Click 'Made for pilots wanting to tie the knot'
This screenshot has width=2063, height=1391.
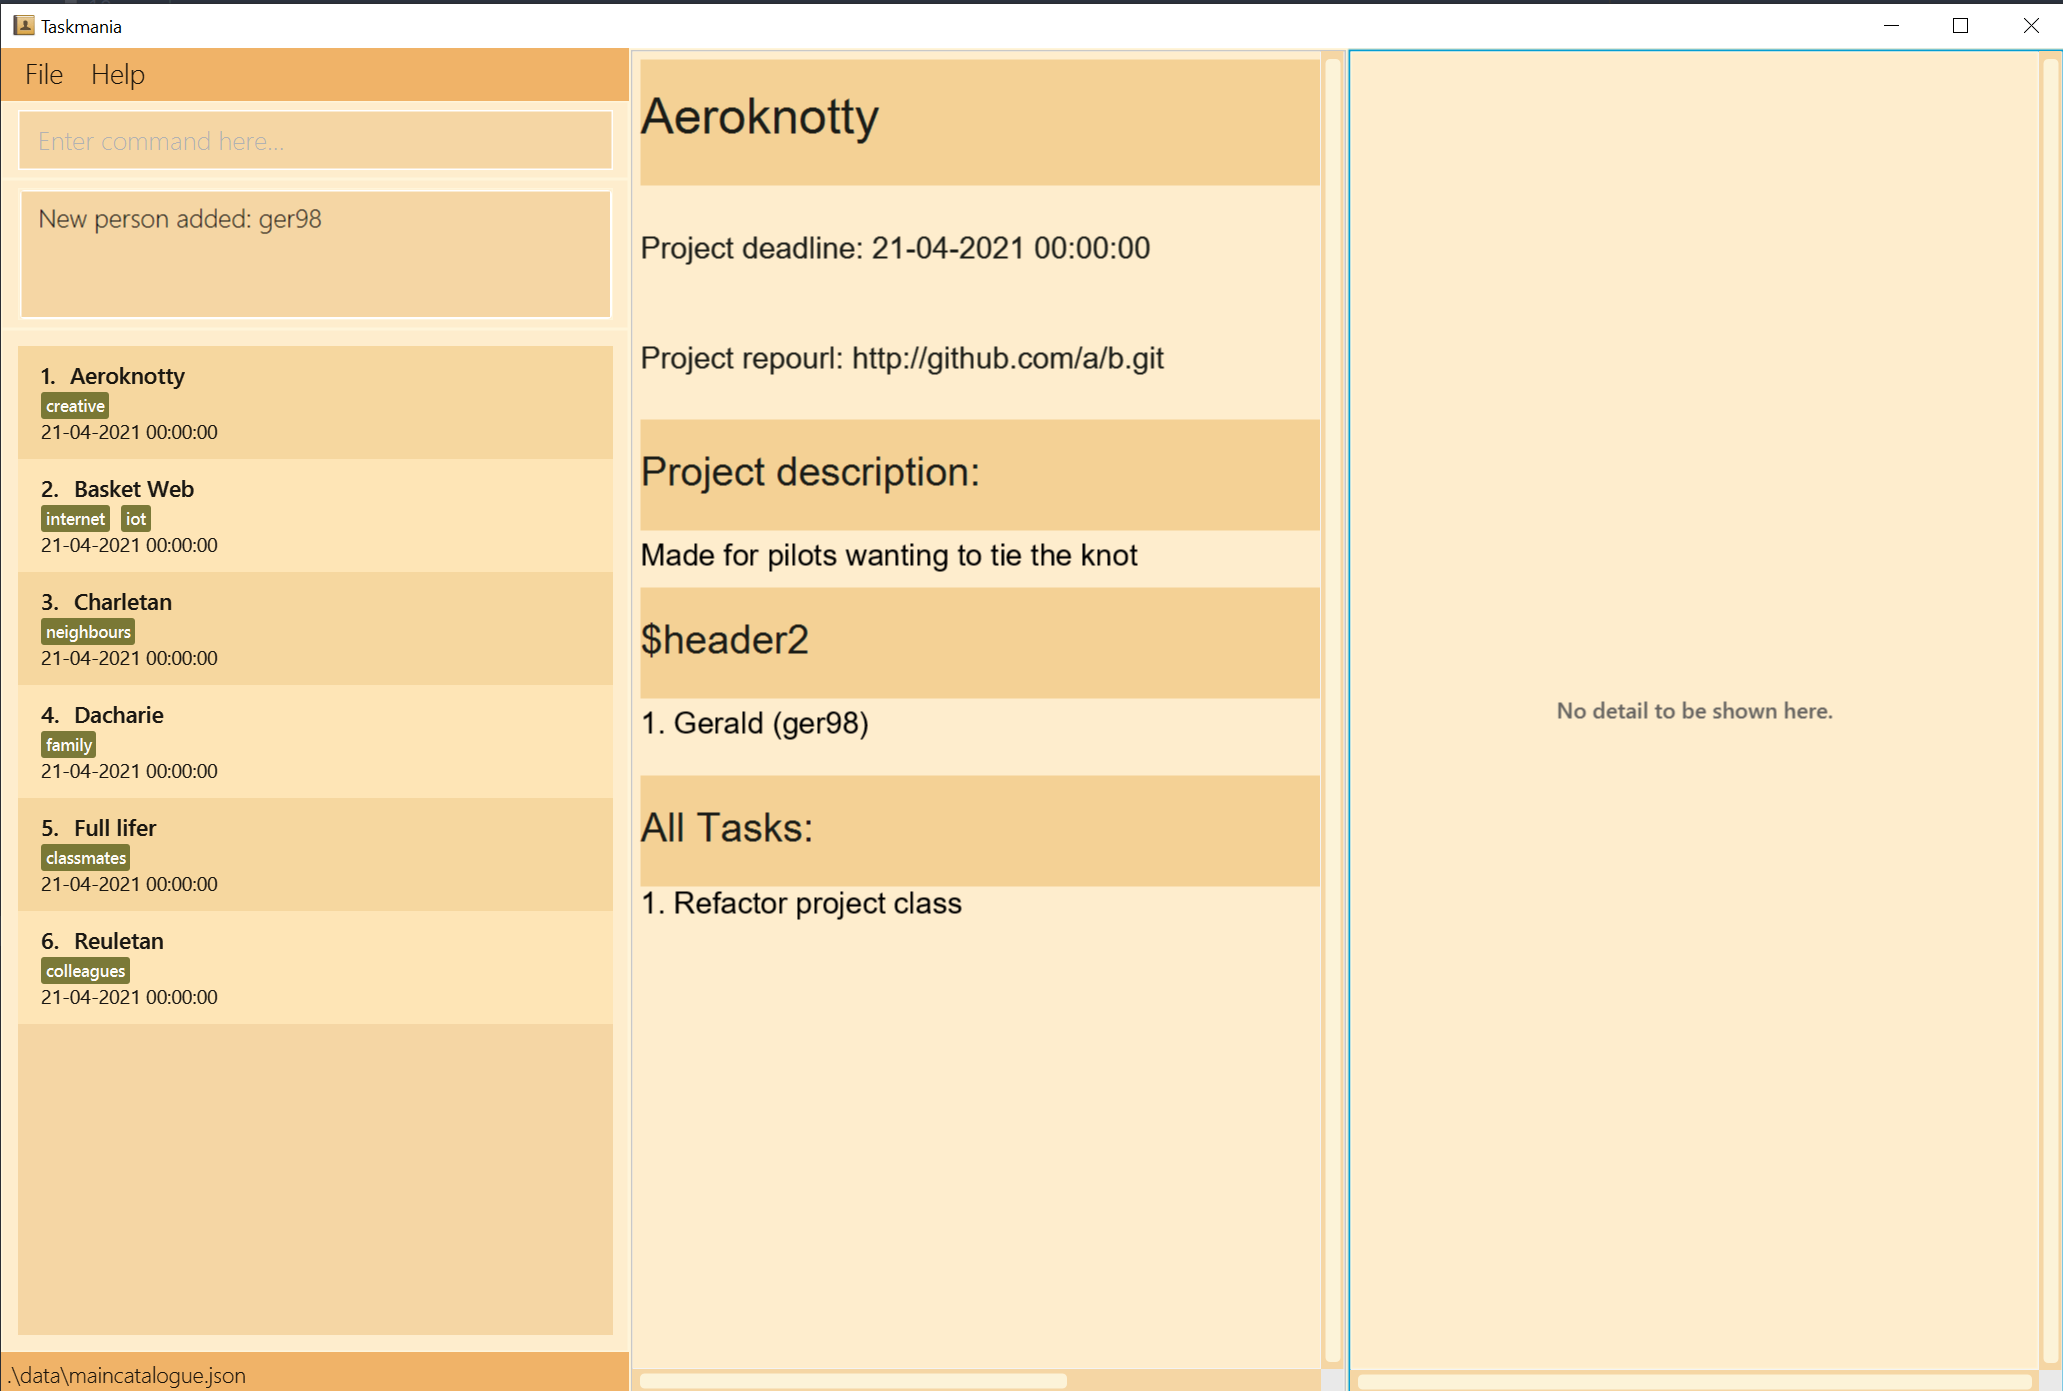click(889, 555)
